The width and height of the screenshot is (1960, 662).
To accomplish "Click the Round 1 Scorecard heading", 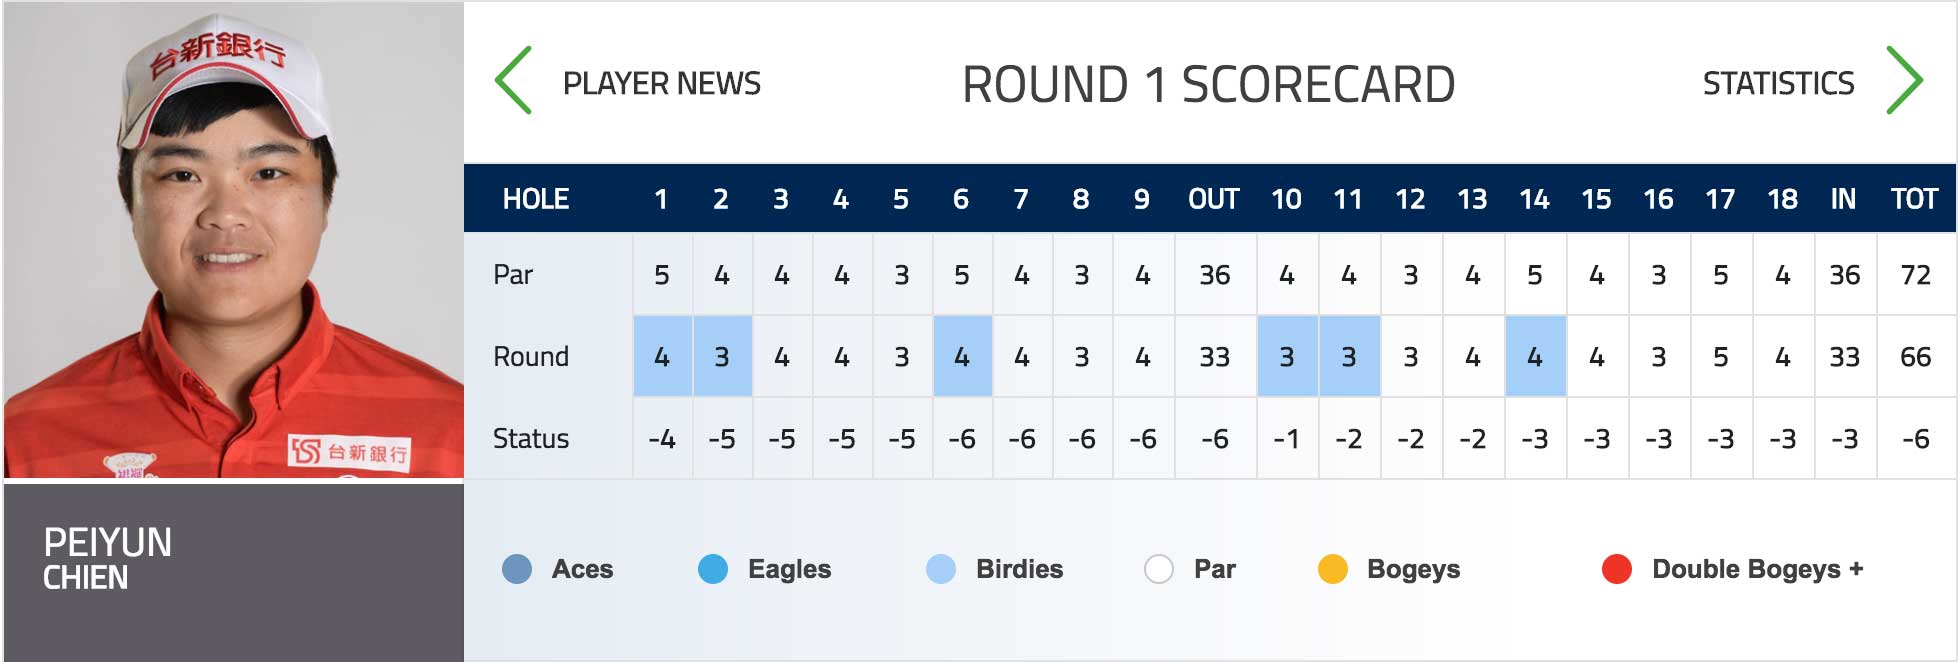I will 1208,84.
